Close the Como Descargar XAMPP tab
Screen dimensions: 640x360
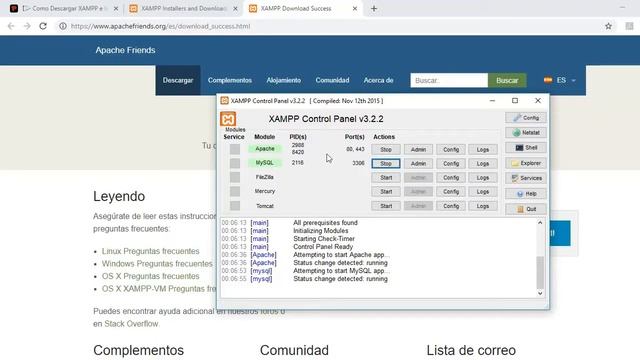(x=116, y=9)
